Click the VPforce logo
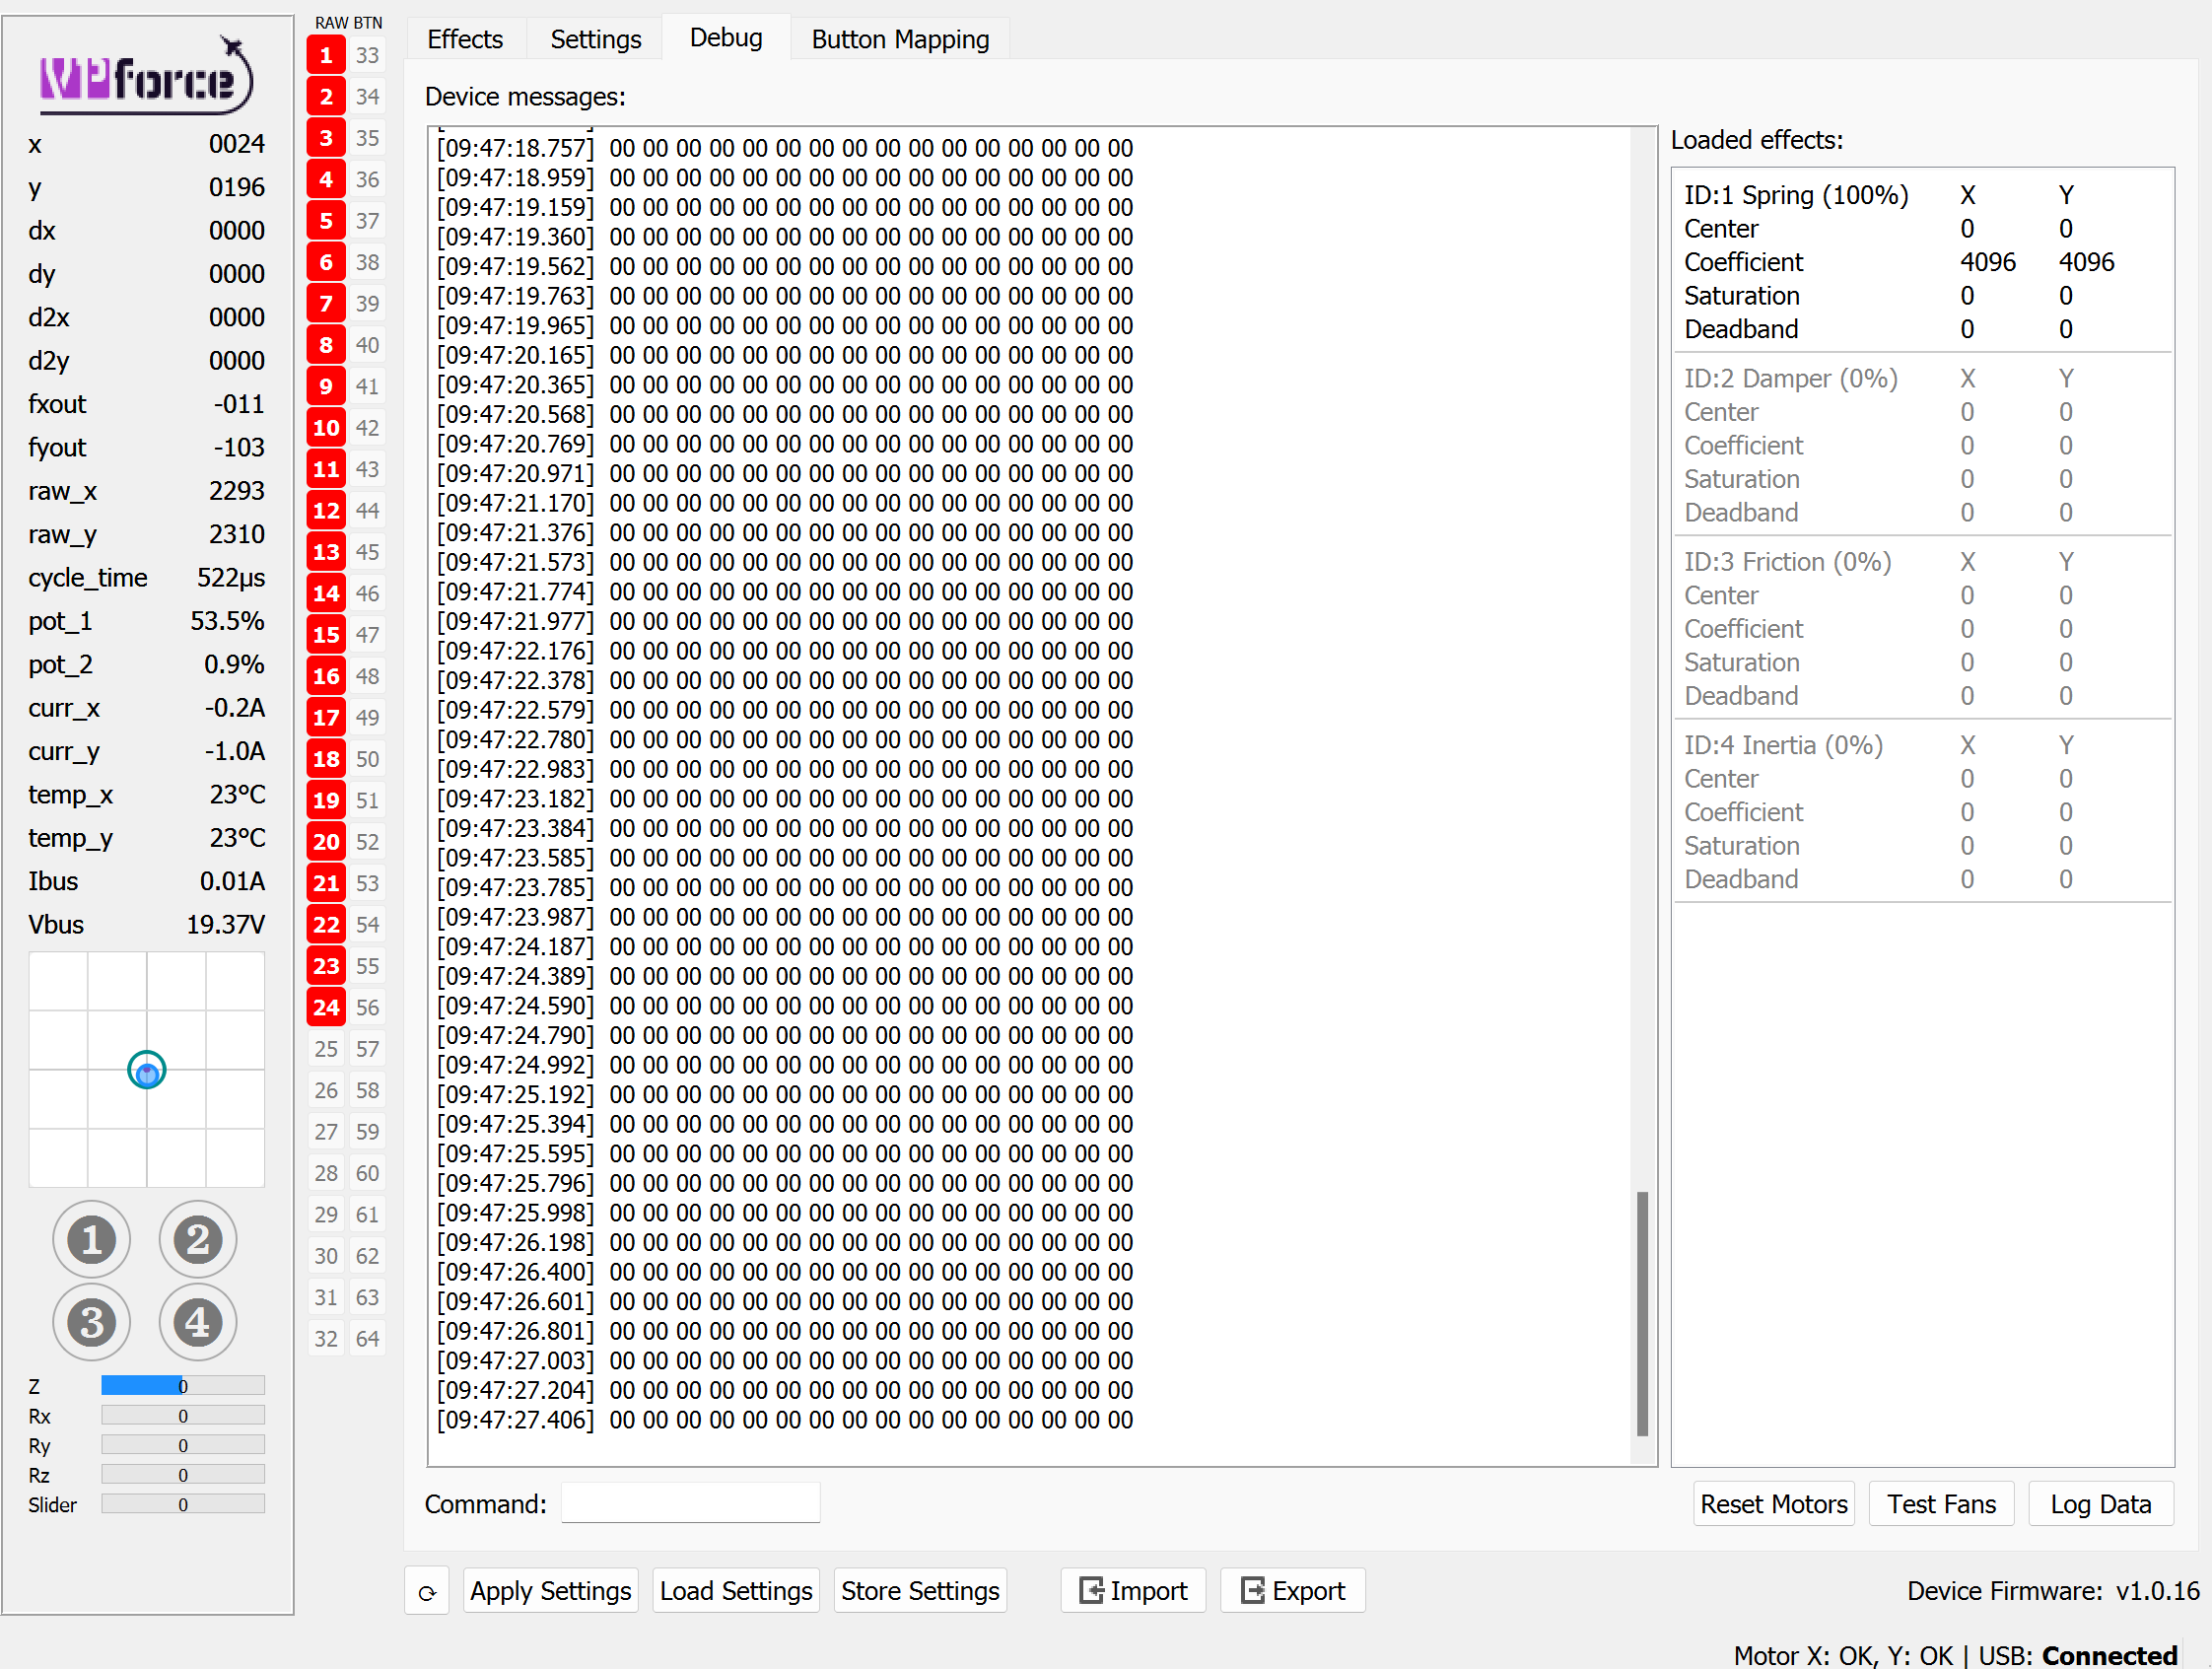This screenshot has height=1669, width=2212. (146, 78)
